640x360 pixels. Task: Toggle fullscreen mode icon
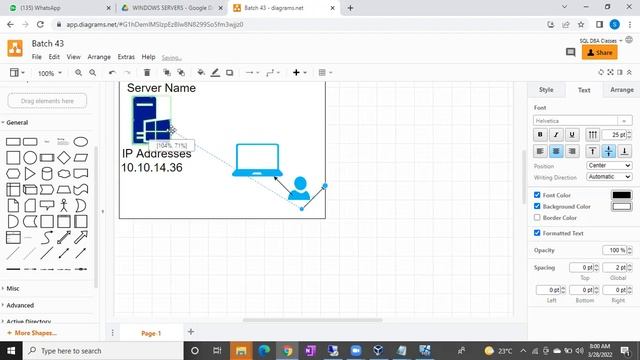coord(610,73)
